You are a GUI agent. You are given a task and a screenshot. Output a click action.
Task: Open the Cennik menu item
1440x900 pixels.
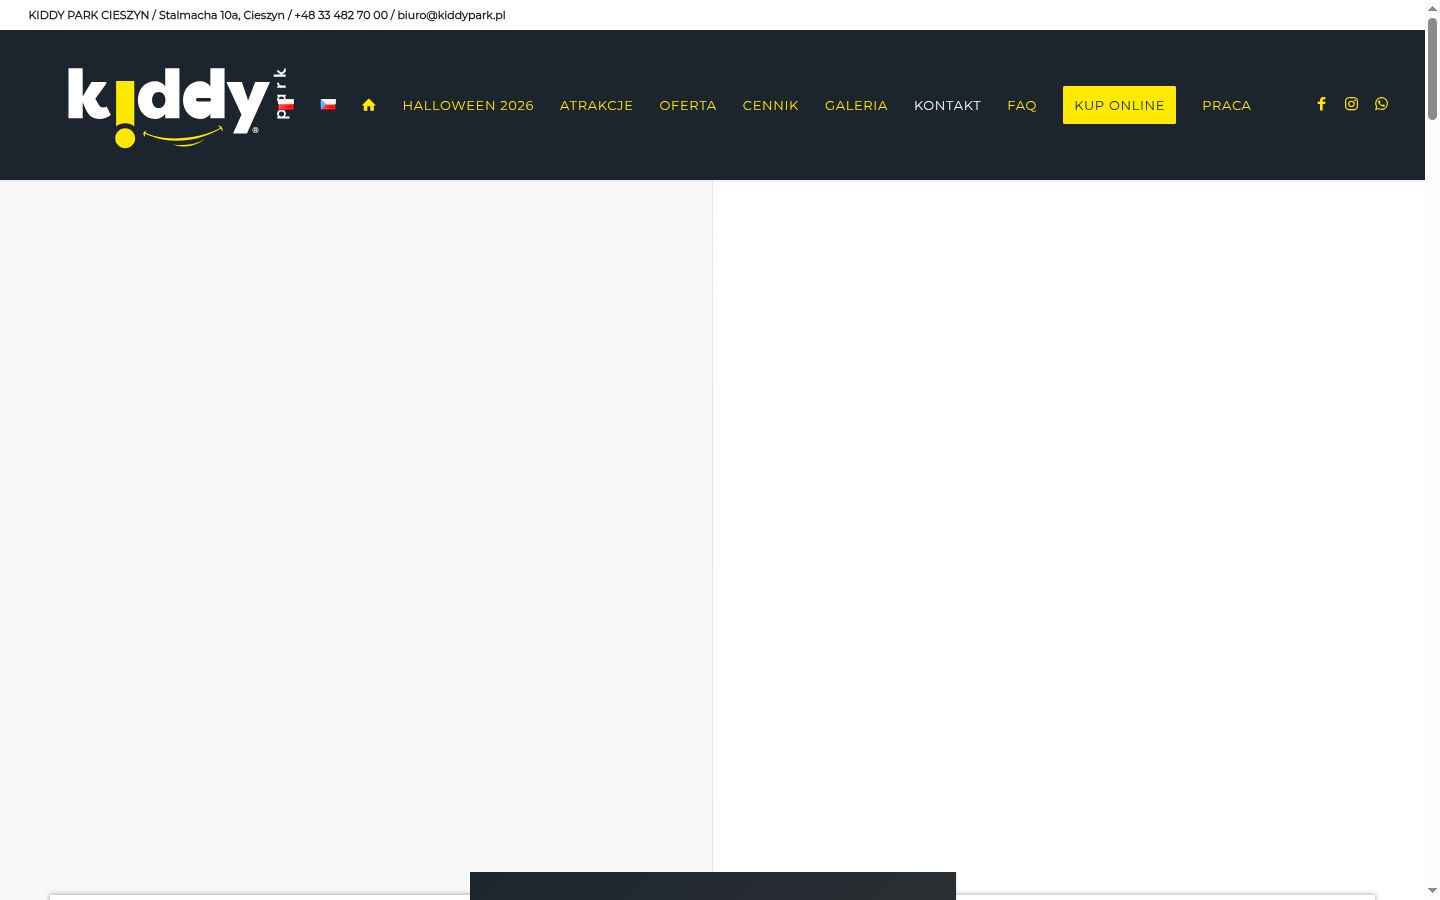(x=770, y=105)
